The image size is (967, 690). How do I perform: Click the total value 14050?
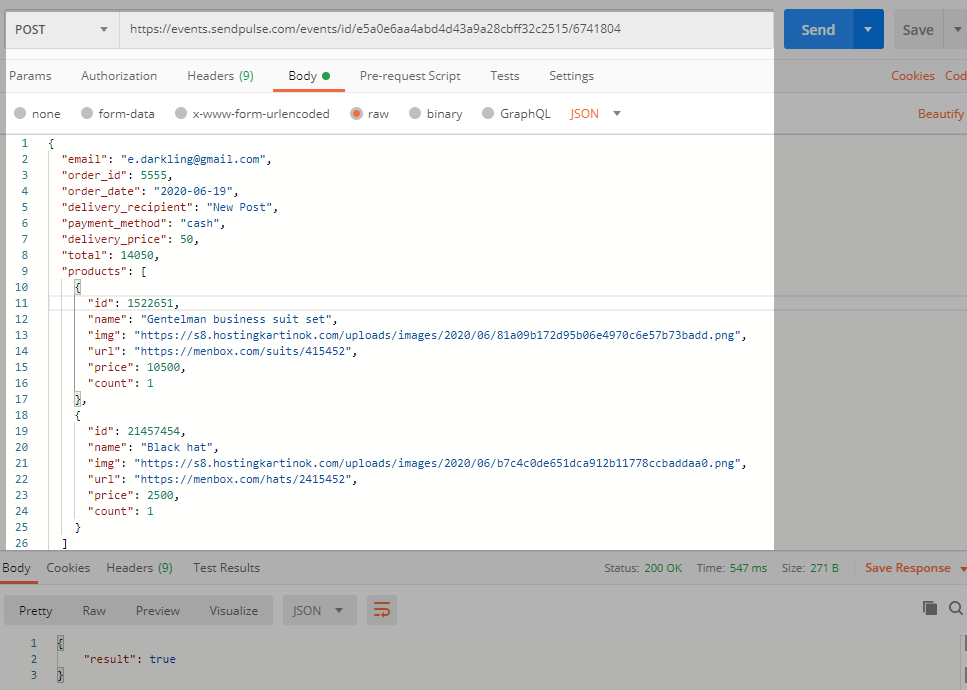(137, 255)
